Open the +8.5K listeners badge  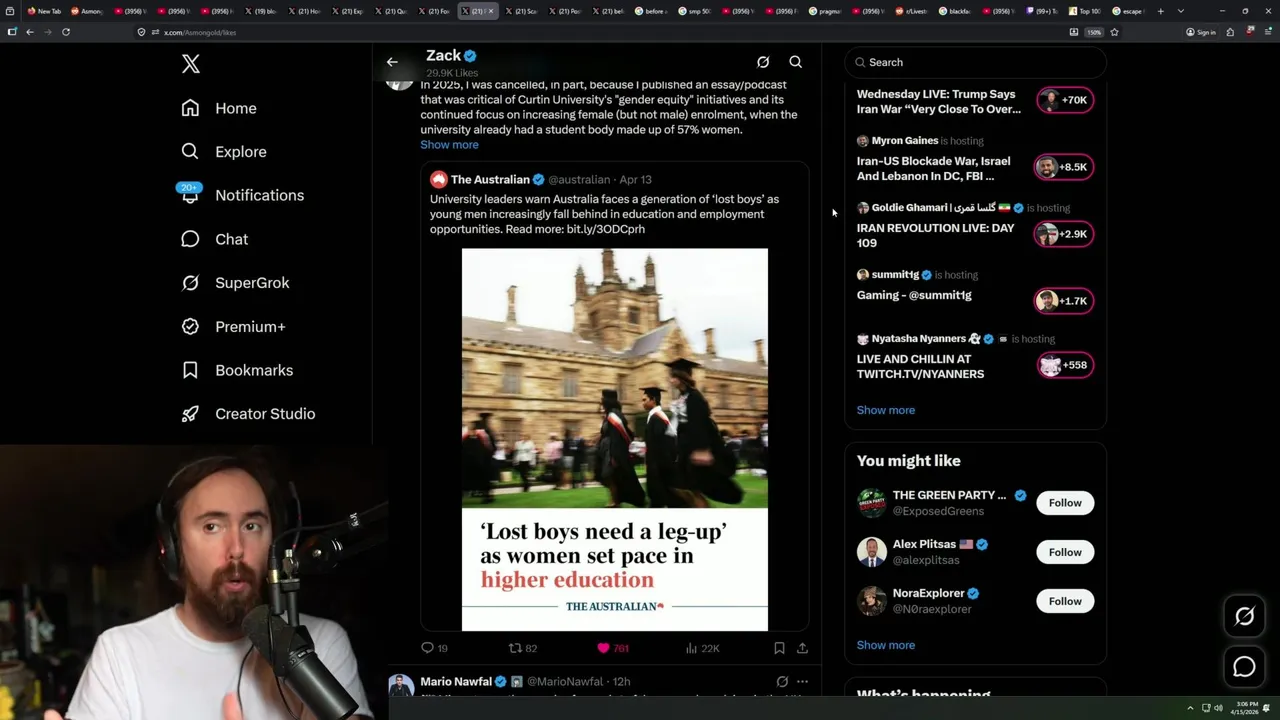click(x=1065, y=167)
